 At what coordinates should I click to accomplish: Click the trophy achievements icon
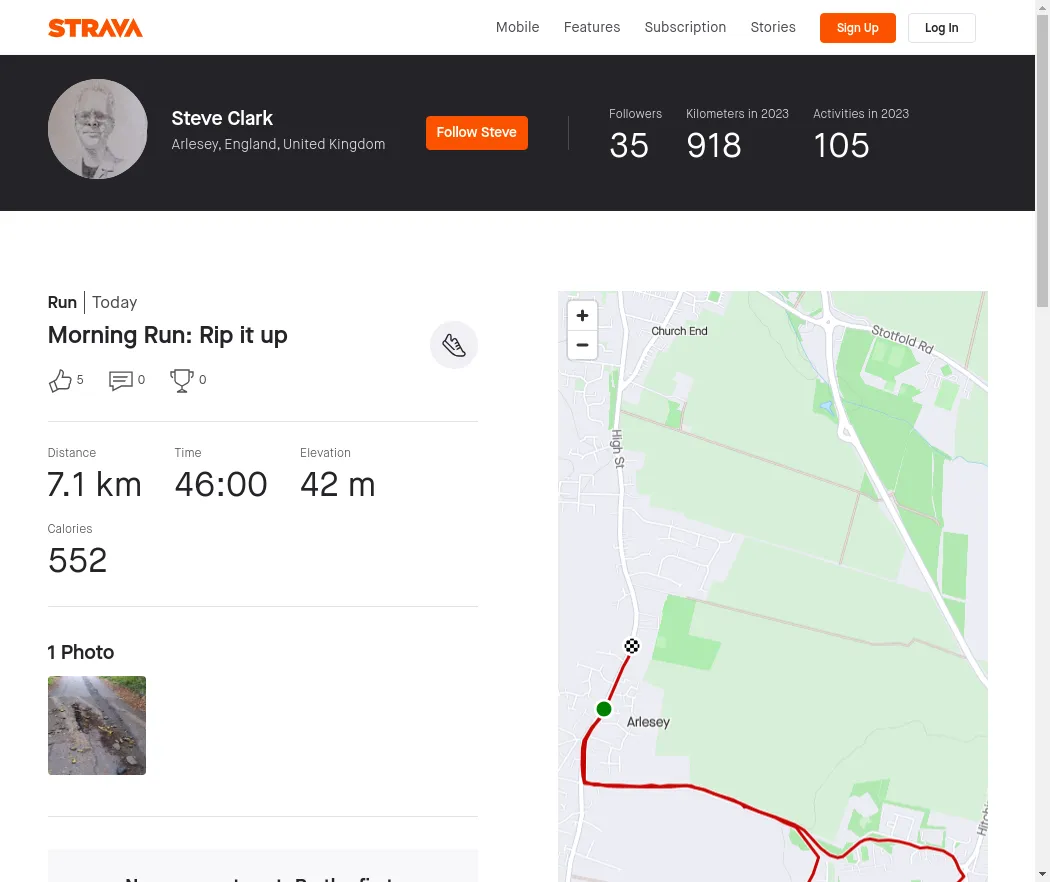coord(182,381)
